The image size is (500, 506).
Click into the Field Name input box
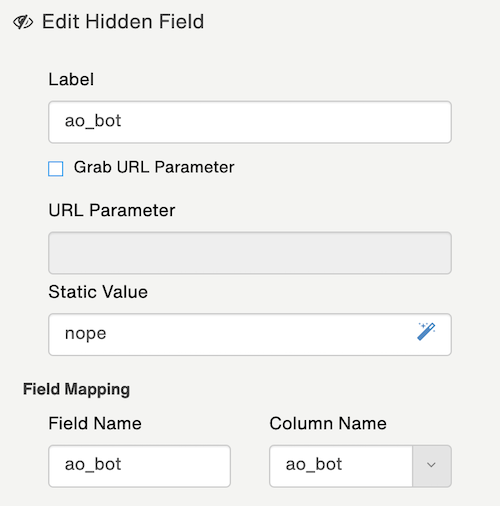(139, 466)
